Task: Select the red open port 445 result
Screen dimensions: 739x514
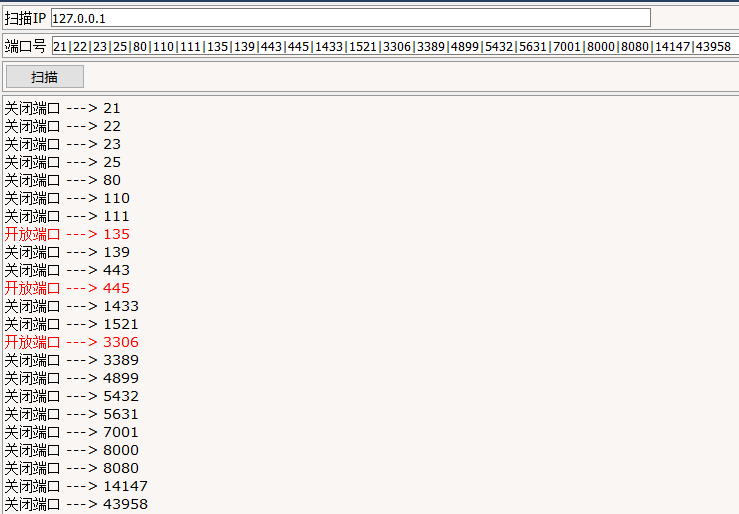Action: coord(67,288)
